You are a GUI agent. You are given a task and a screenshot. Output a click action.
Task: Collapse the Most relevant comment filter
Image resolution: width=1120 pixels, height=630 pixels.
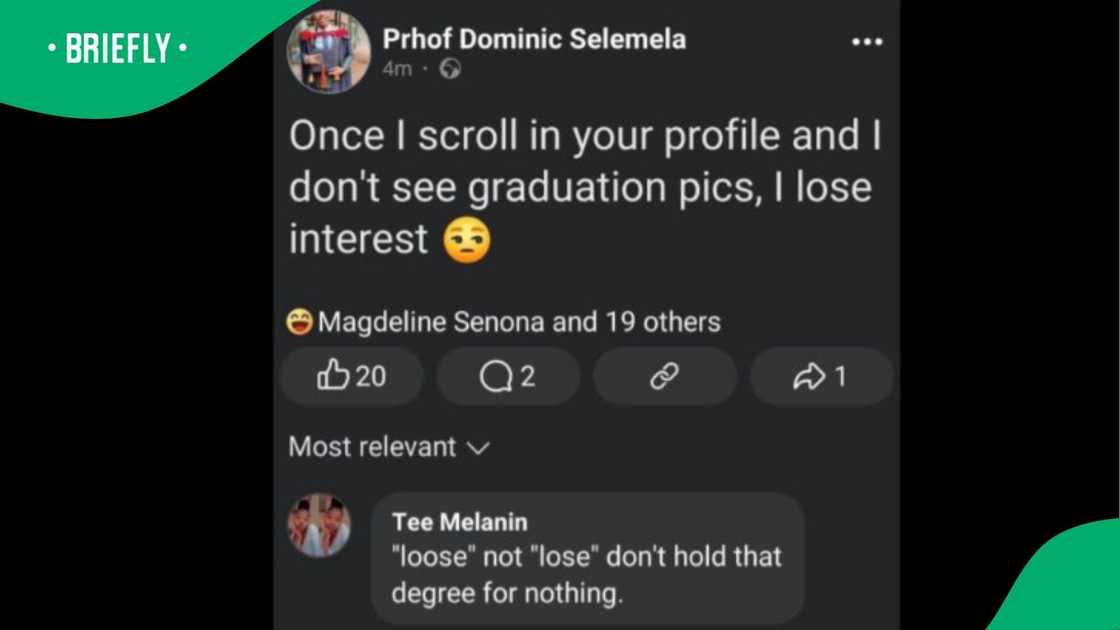tap(388, 447)
